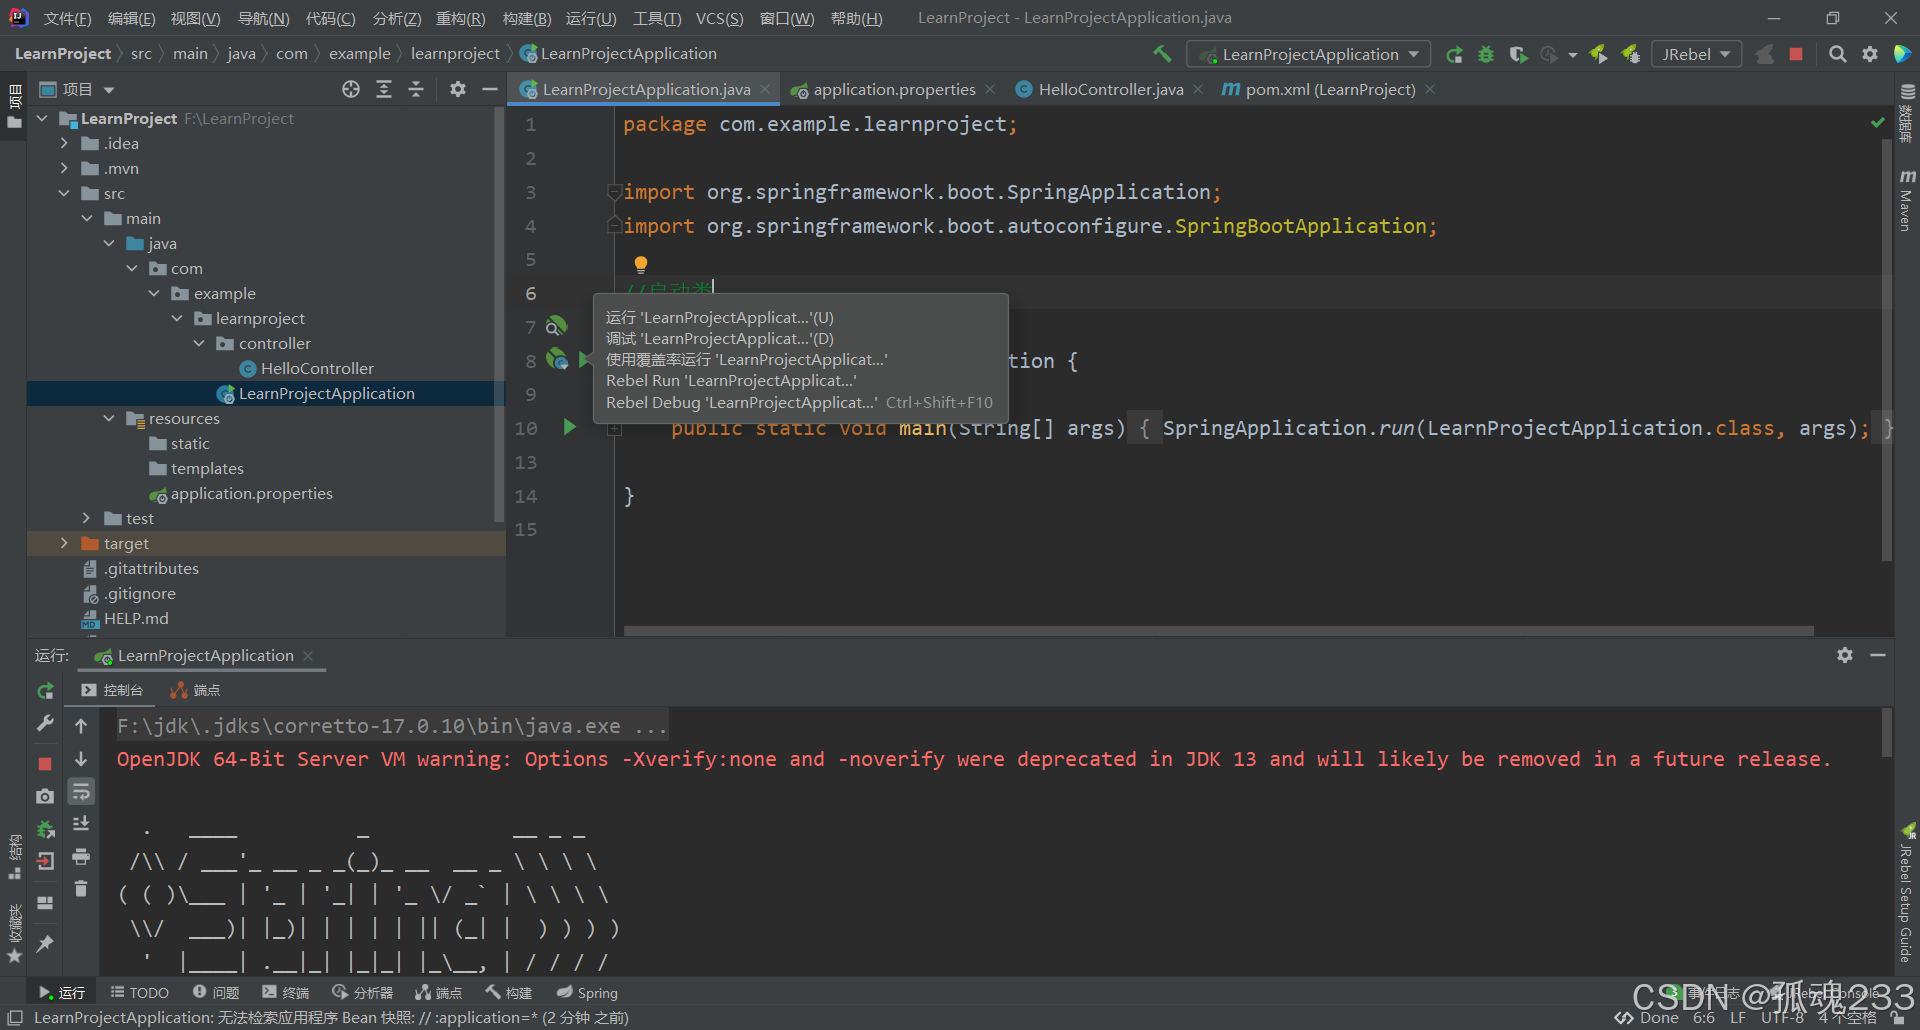The image size is (1920, 1030).
Task: Click down the stack trace arrow
Action: click(x=81, y=759)
